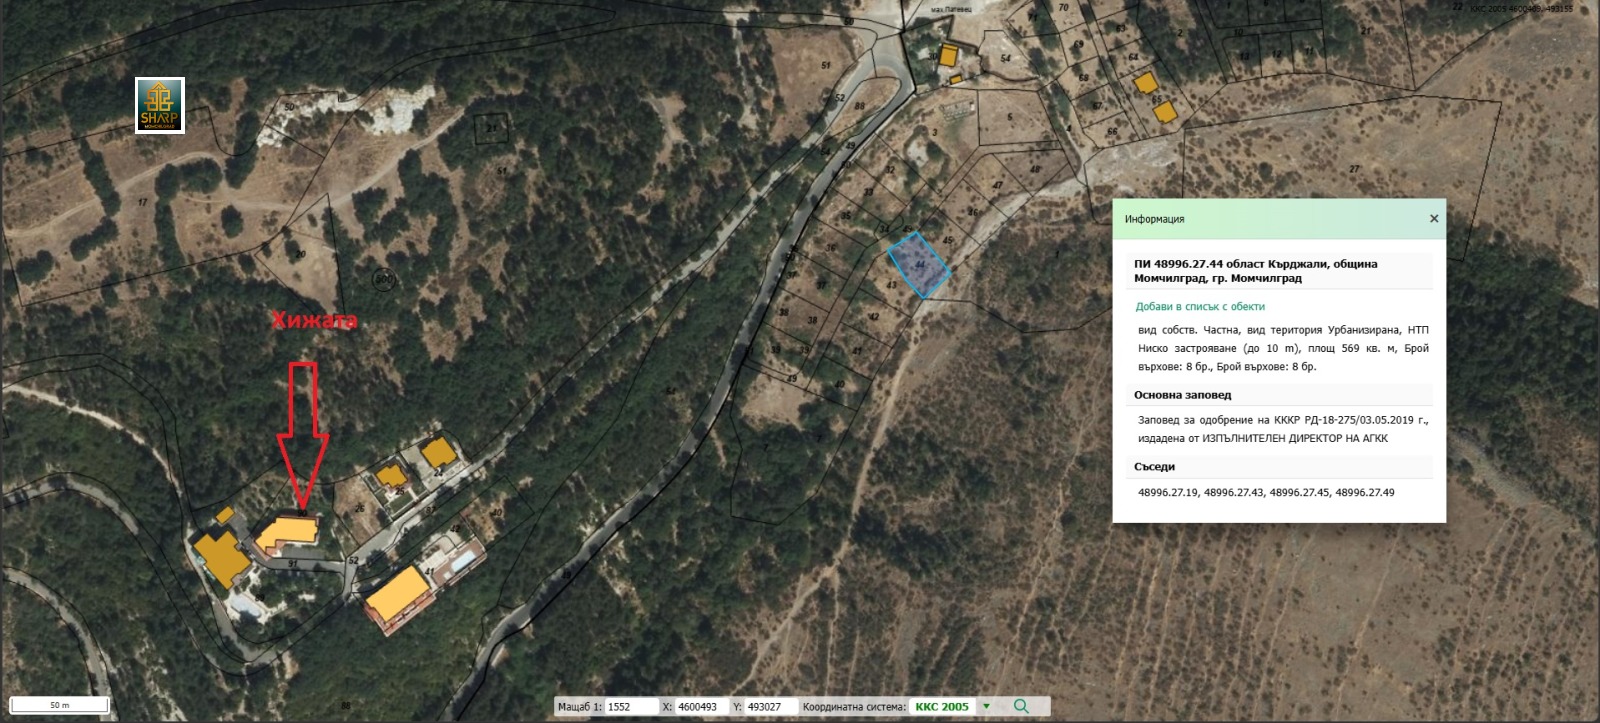This screenshot has width=1600, height=723.
Task: Click the 'ПИ 48996.27.44 област Кърджали' heading
Action: click(x=1256, y=271)
